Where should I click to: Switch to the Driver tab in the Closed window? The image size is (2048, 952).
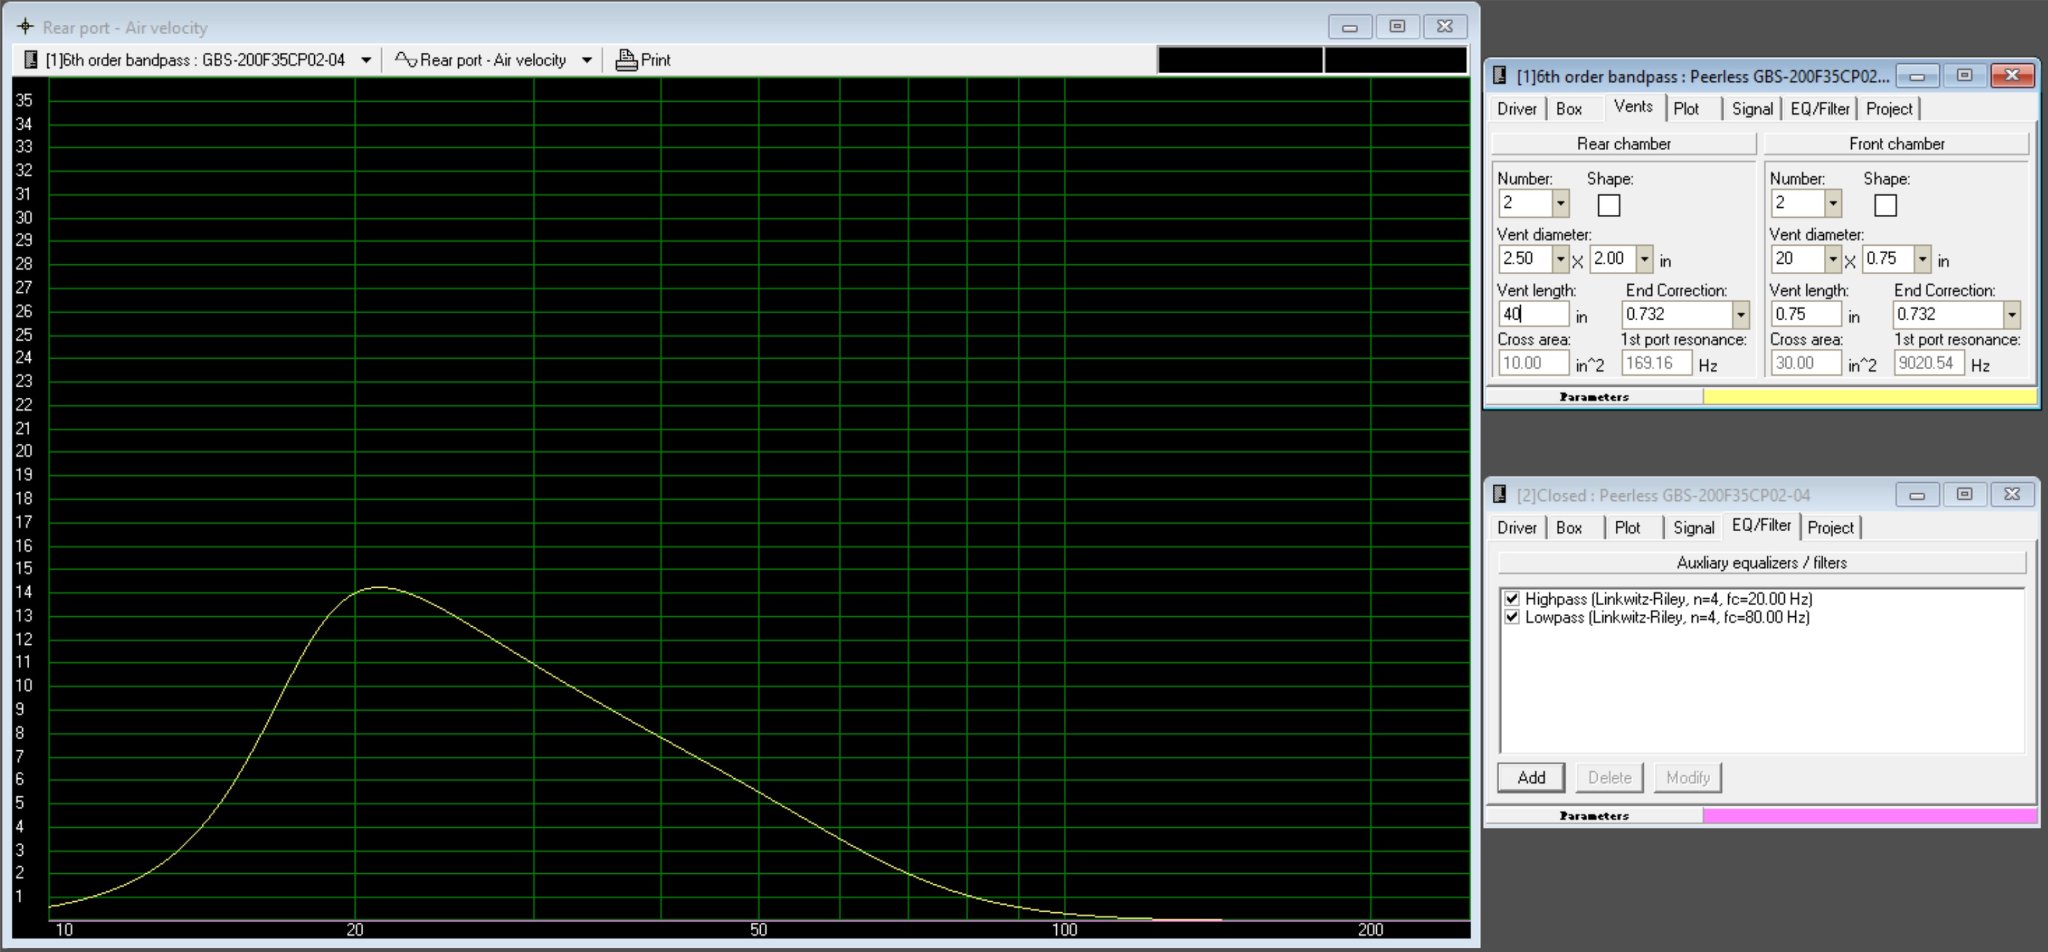click(x=1516, y=528)
